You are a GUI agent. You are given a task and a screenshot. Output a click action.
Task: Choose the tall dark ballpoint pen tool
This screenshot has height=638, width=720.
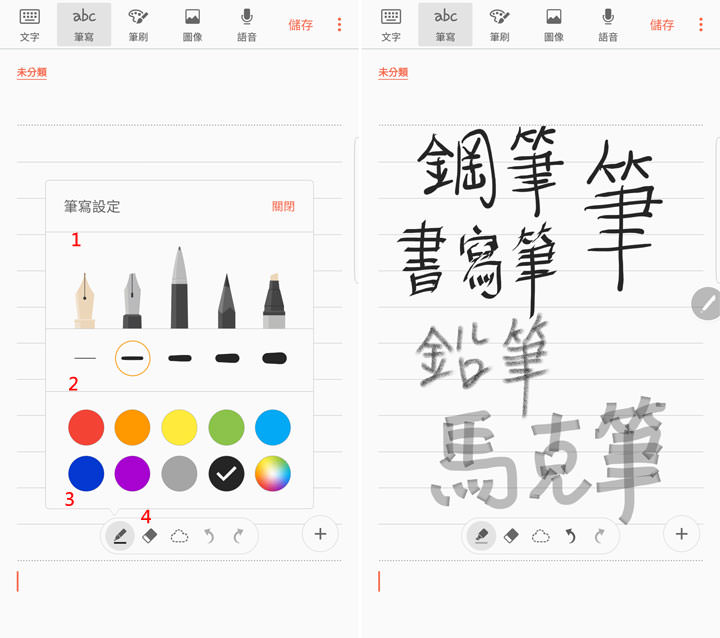[x=180, y=288]
